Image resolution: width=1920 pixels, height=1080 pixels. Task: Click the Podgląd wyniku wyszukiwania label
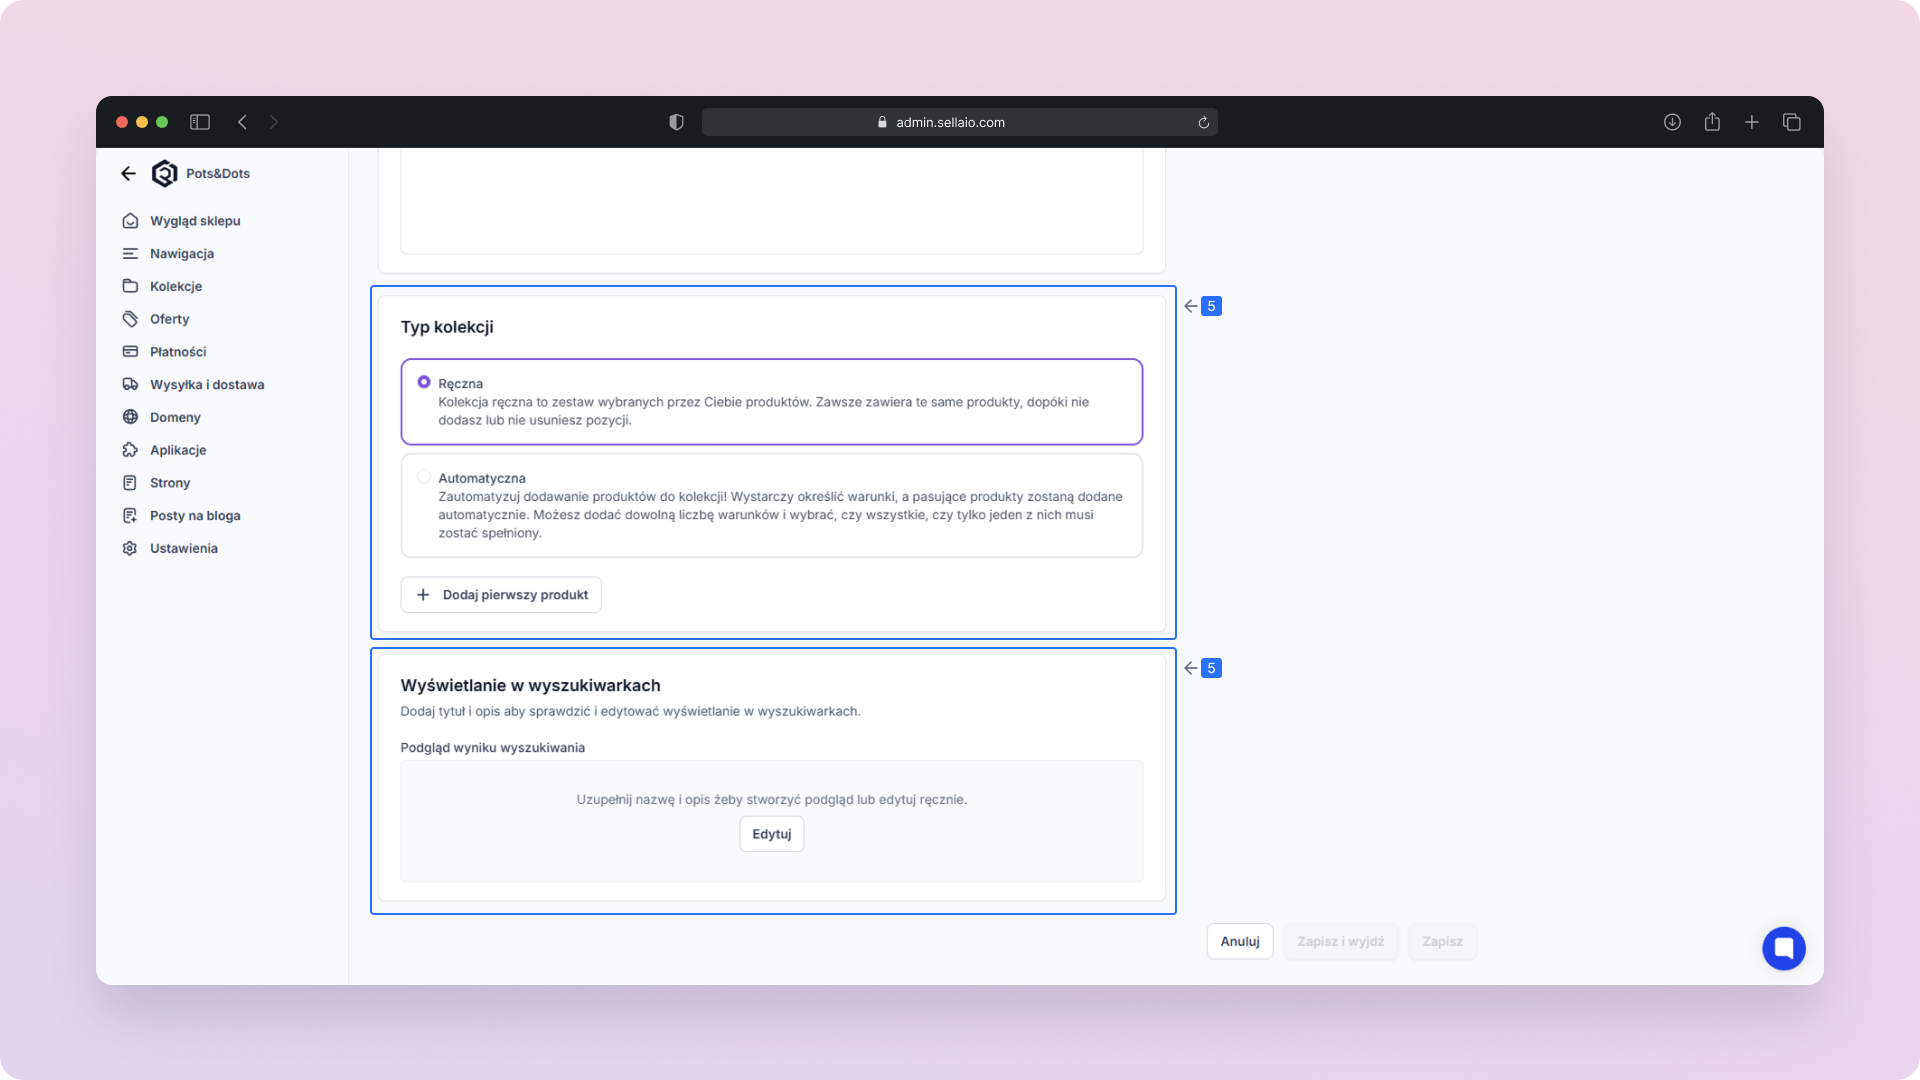coord(493,748)
